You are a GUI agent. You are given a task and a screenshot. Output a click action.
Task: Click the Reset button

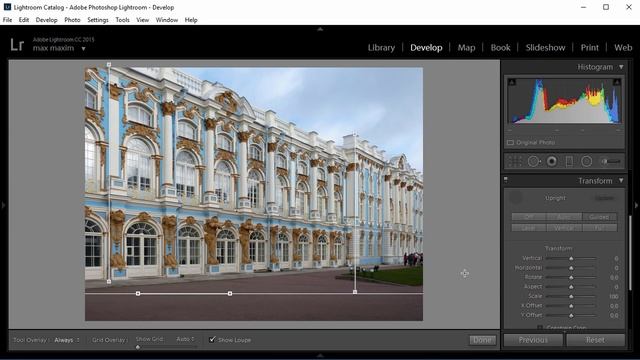[596, 340]
